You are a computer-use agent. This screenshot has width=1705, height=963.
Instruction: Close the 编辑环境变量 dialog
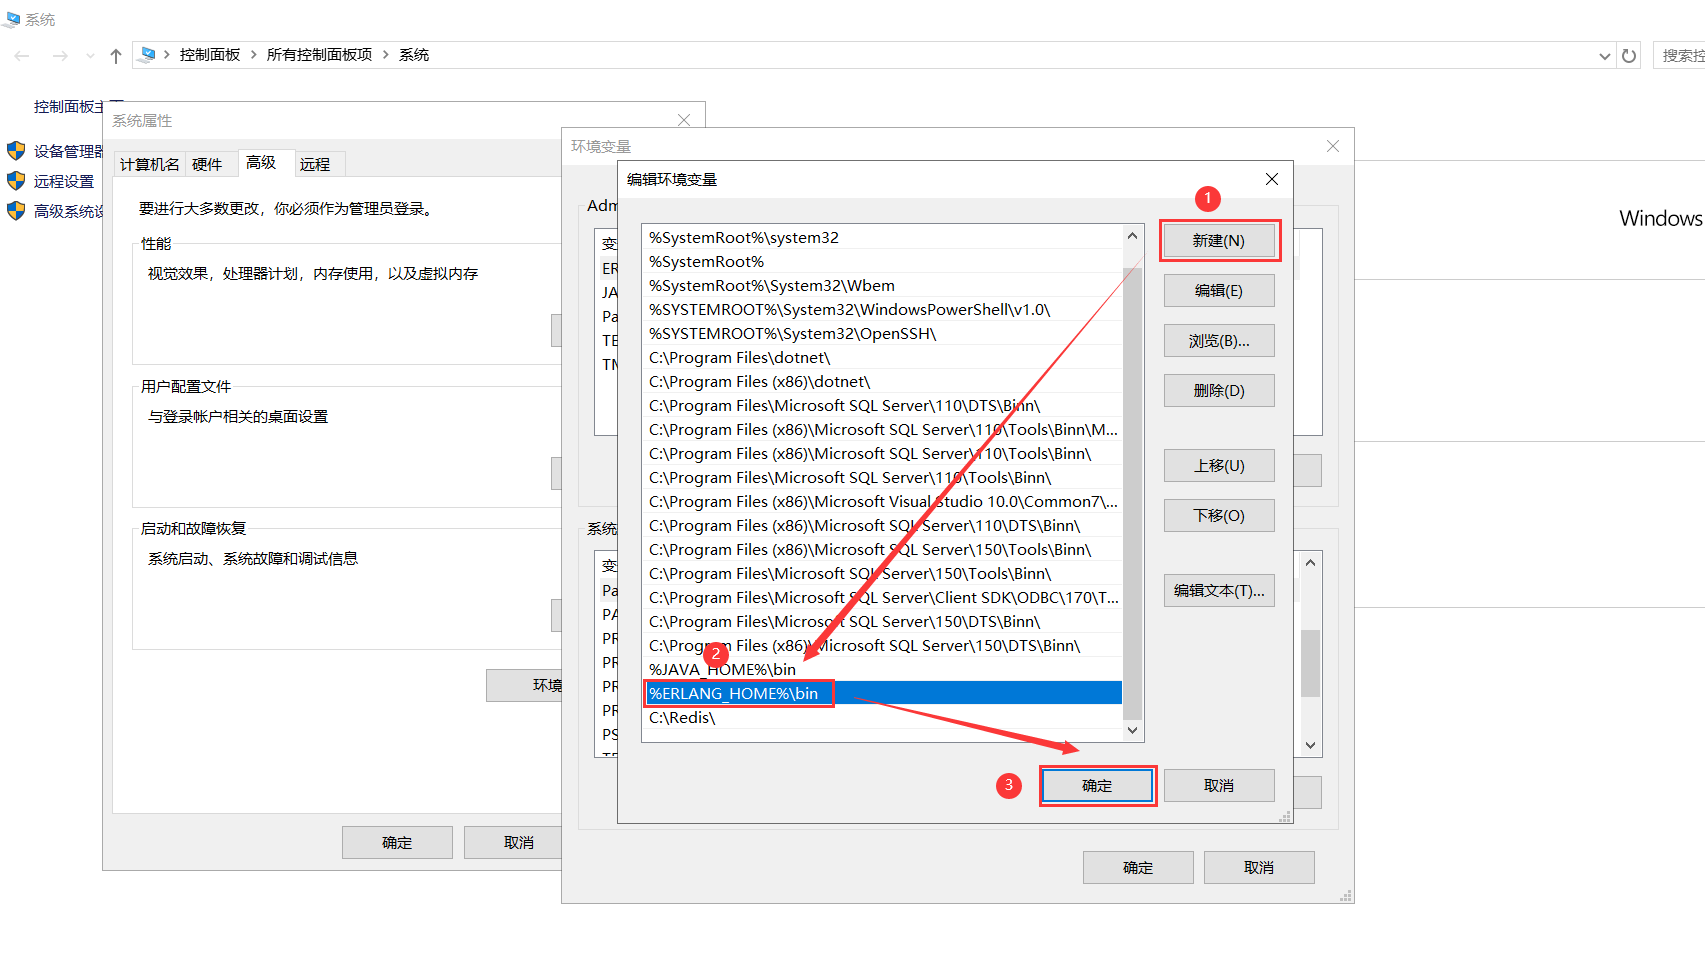pyautogui.click(x=1272, y=179)
